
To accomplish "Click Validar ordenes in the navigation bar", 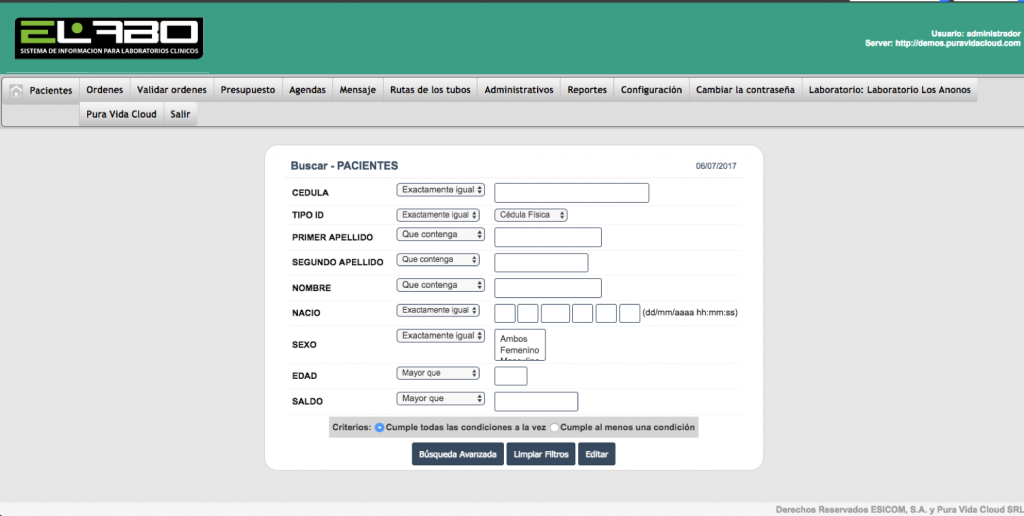I will click(172, 90).
